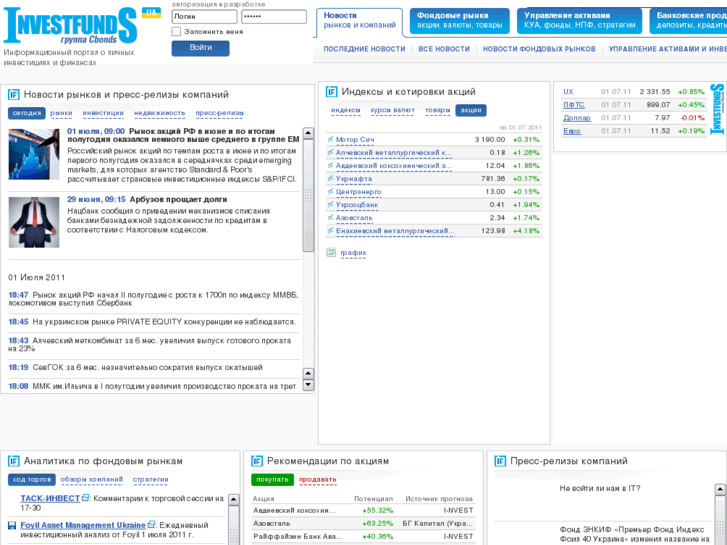Click chart icon next to Азовсталь

click(330, 217)
